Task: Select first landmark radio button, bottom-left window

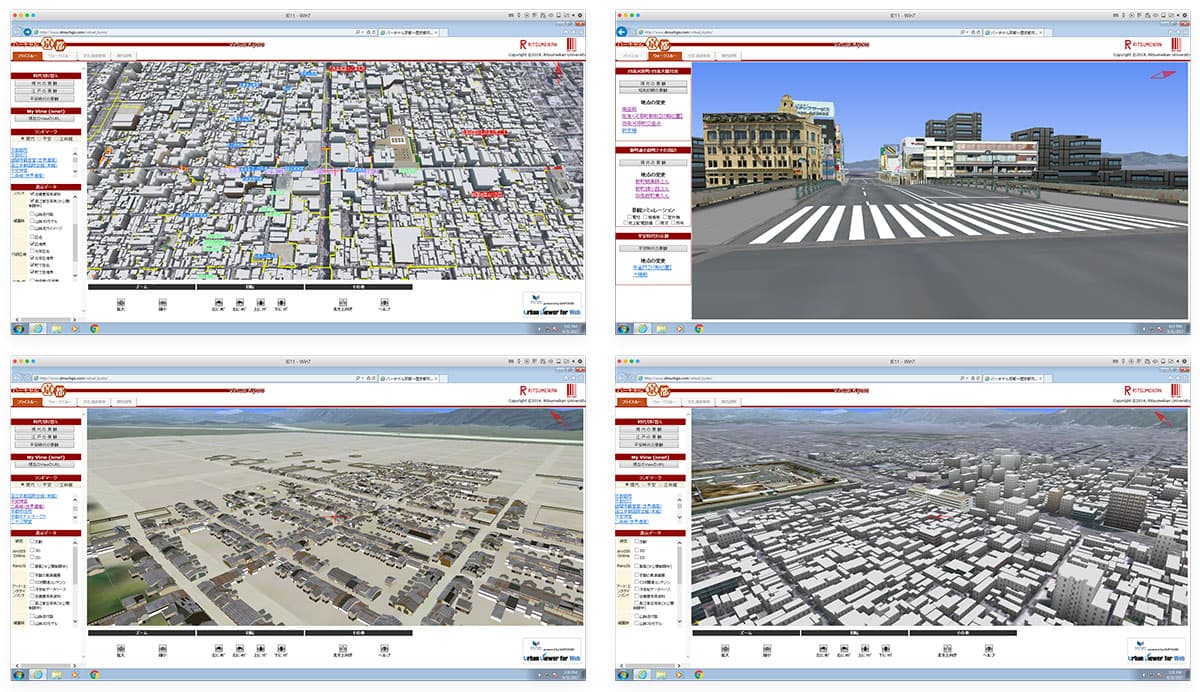Action: [x=24, y=485]
